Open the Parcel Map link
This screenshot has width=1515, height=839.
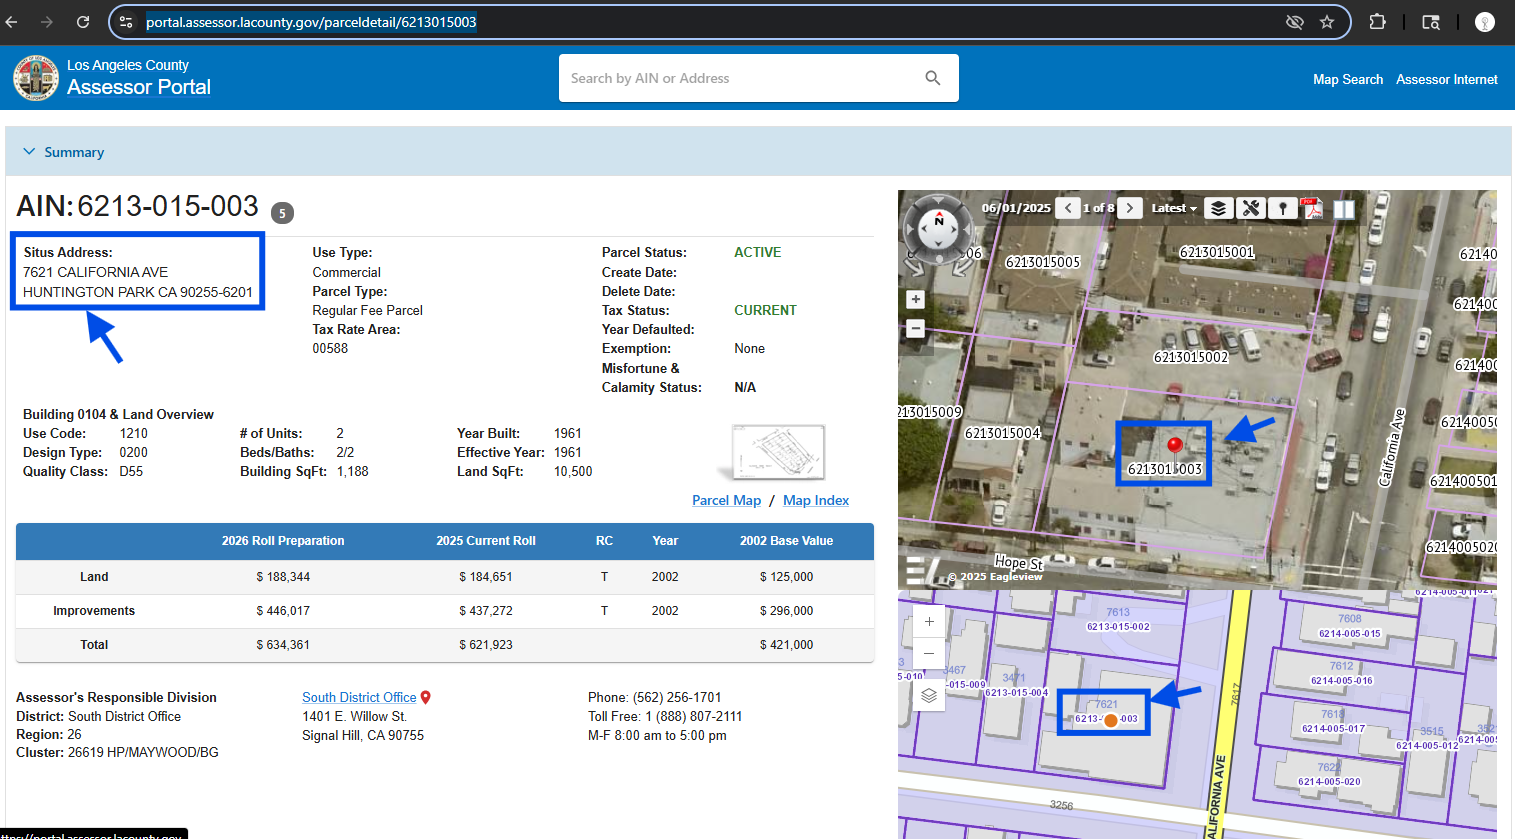point(726,500)
